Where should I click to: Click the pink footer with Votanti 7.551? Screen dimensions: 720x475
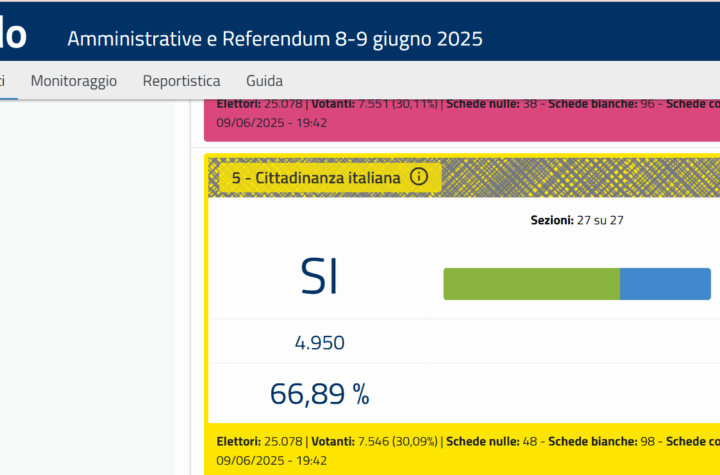point(462,120)
